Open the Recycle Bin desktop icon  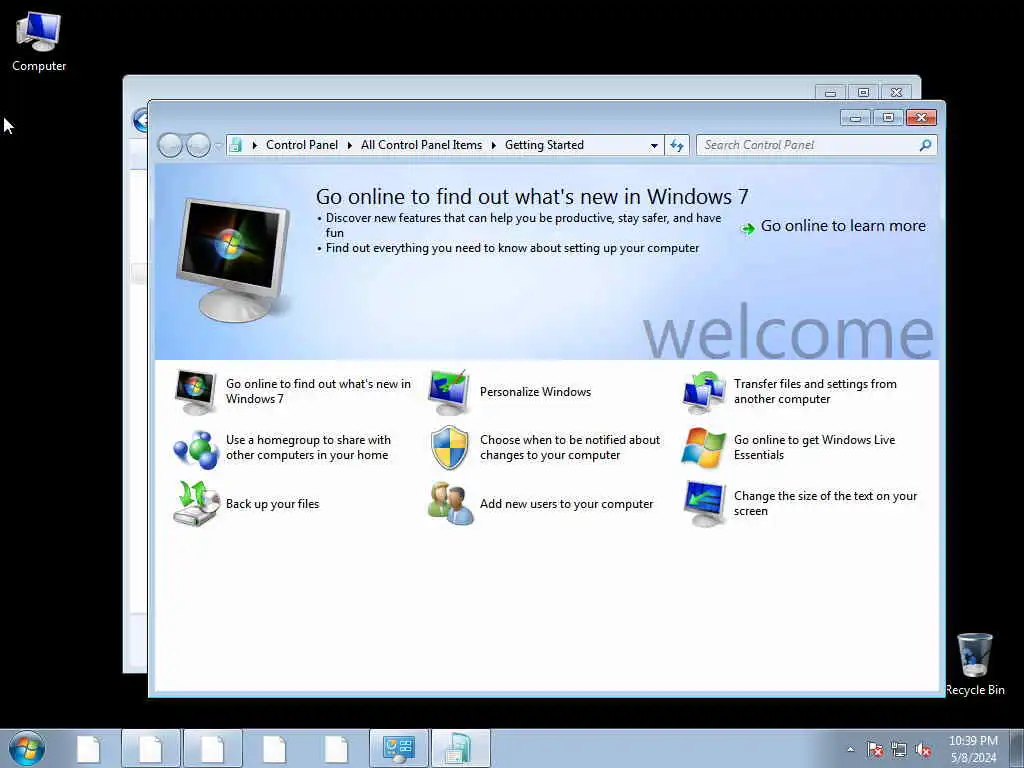(974, 665)
